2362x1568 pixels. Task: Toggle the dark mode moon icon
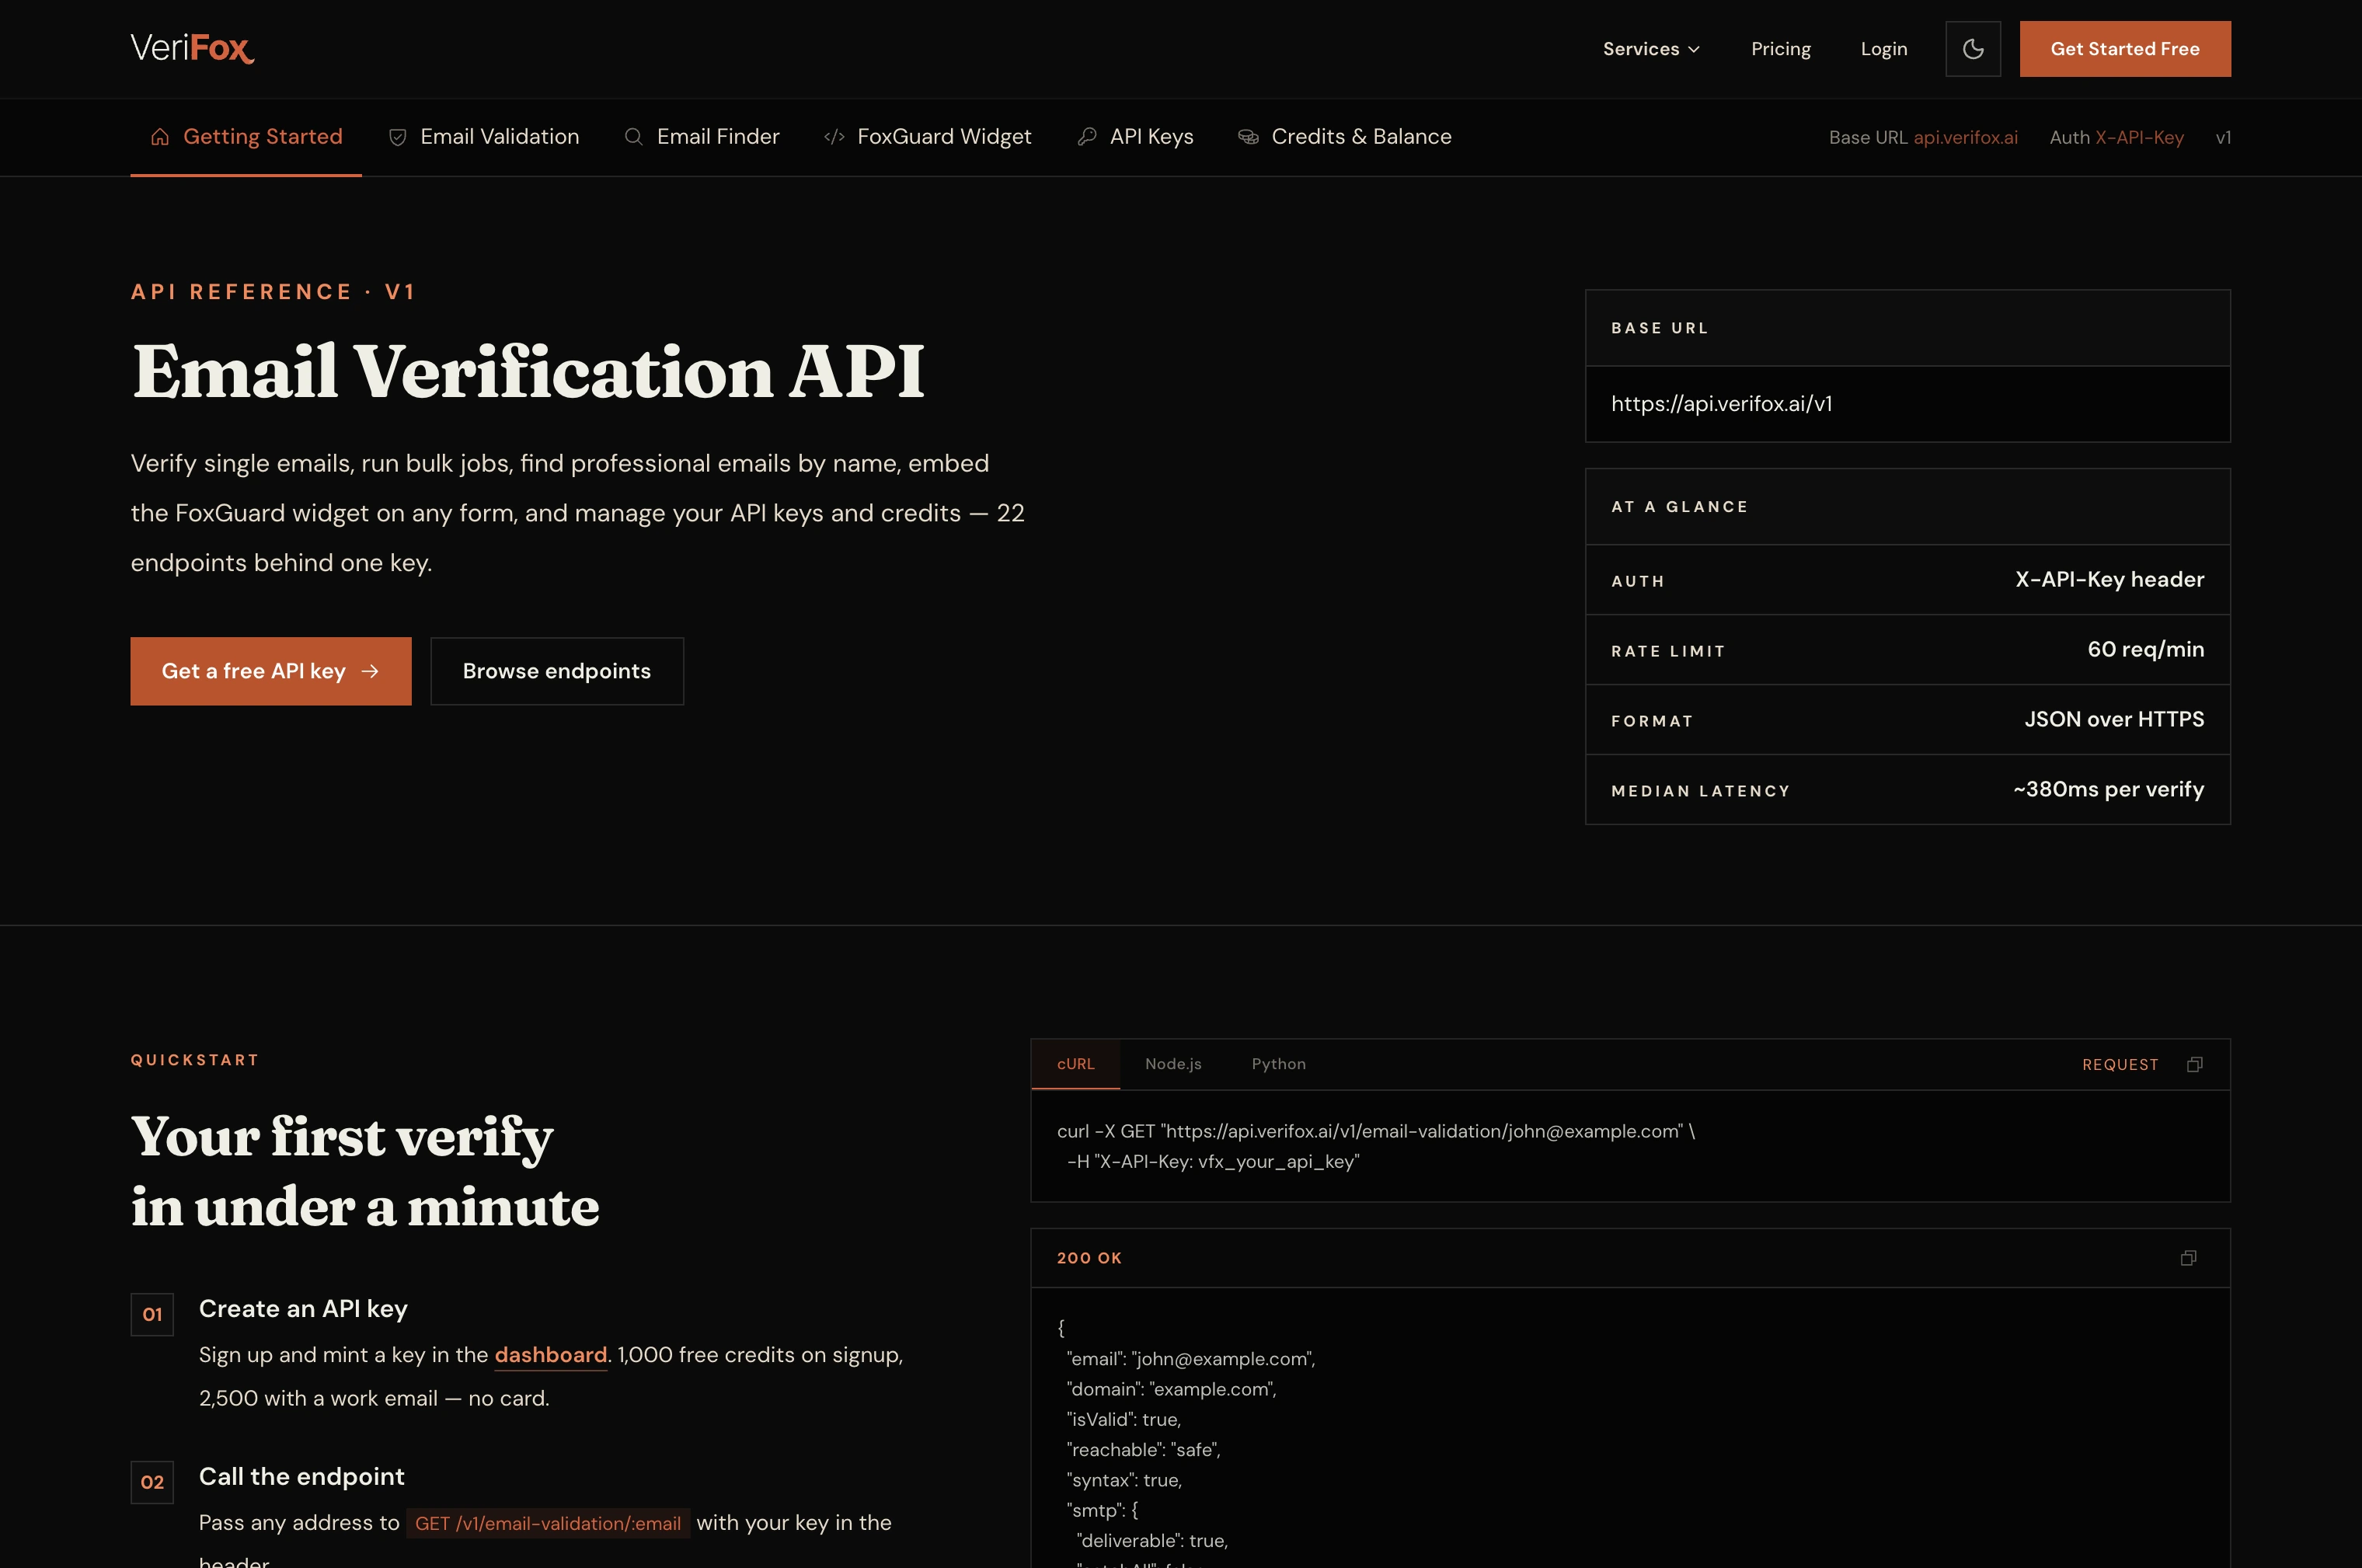pos(1973,49)
